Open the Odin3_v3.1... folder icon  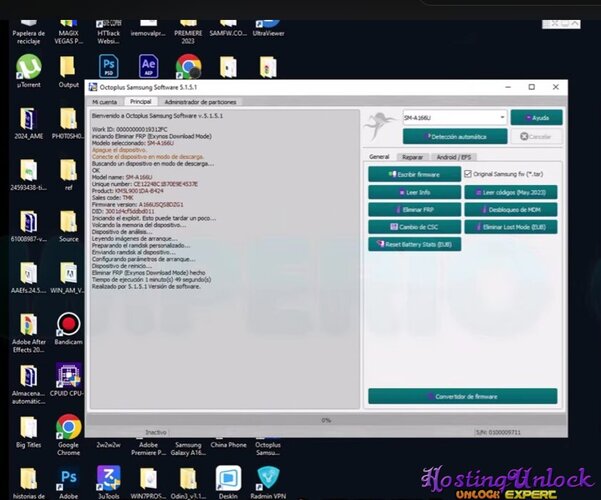pyautogui.click(x=188, y=482)
